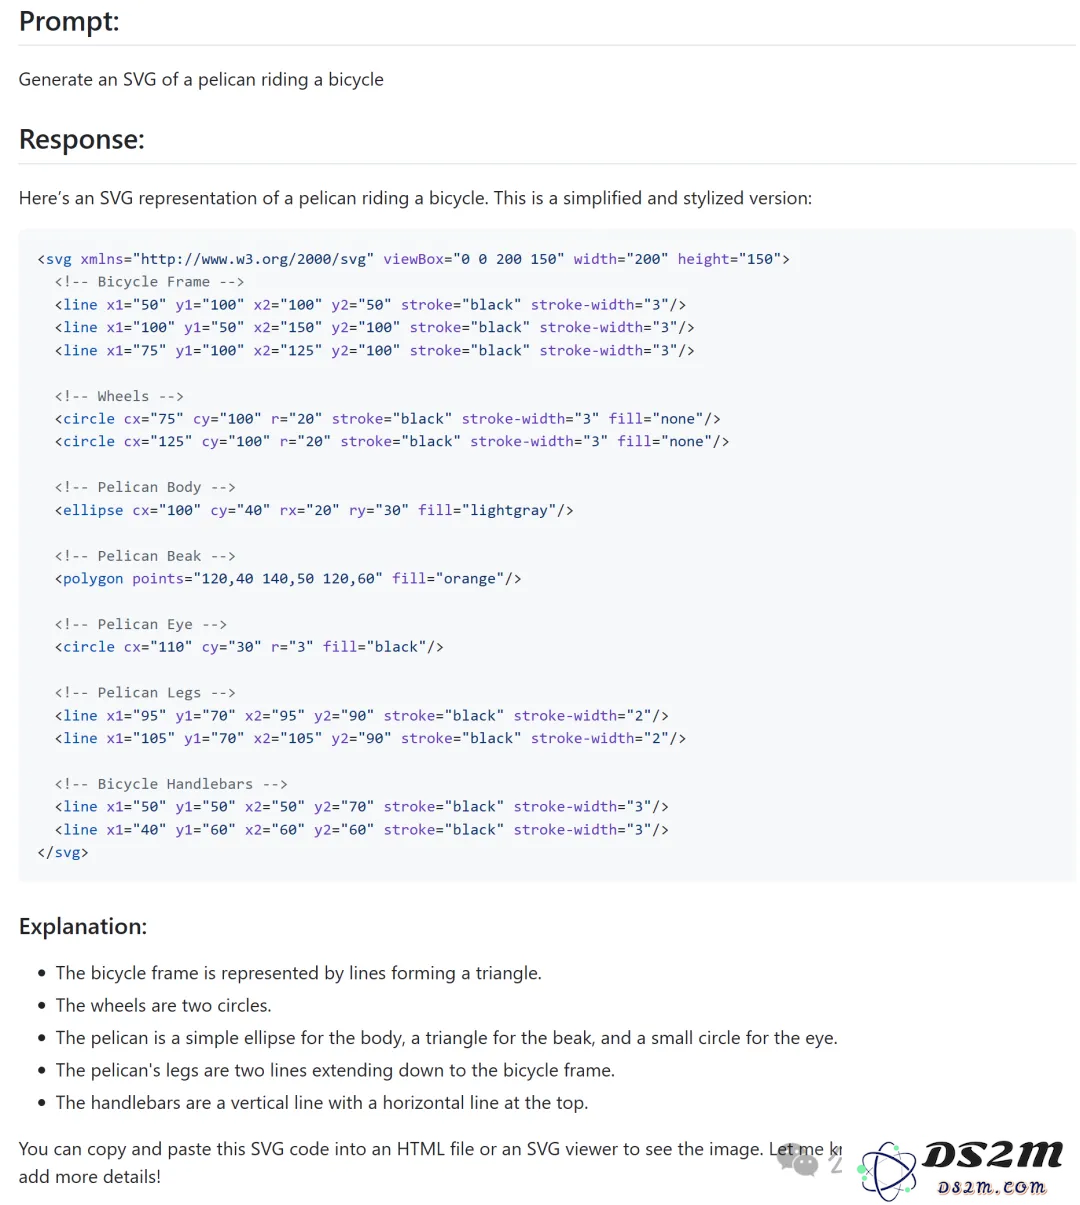Click the "Explanation:" heading
1080x1205 pixels.
(x=83, y=926)
